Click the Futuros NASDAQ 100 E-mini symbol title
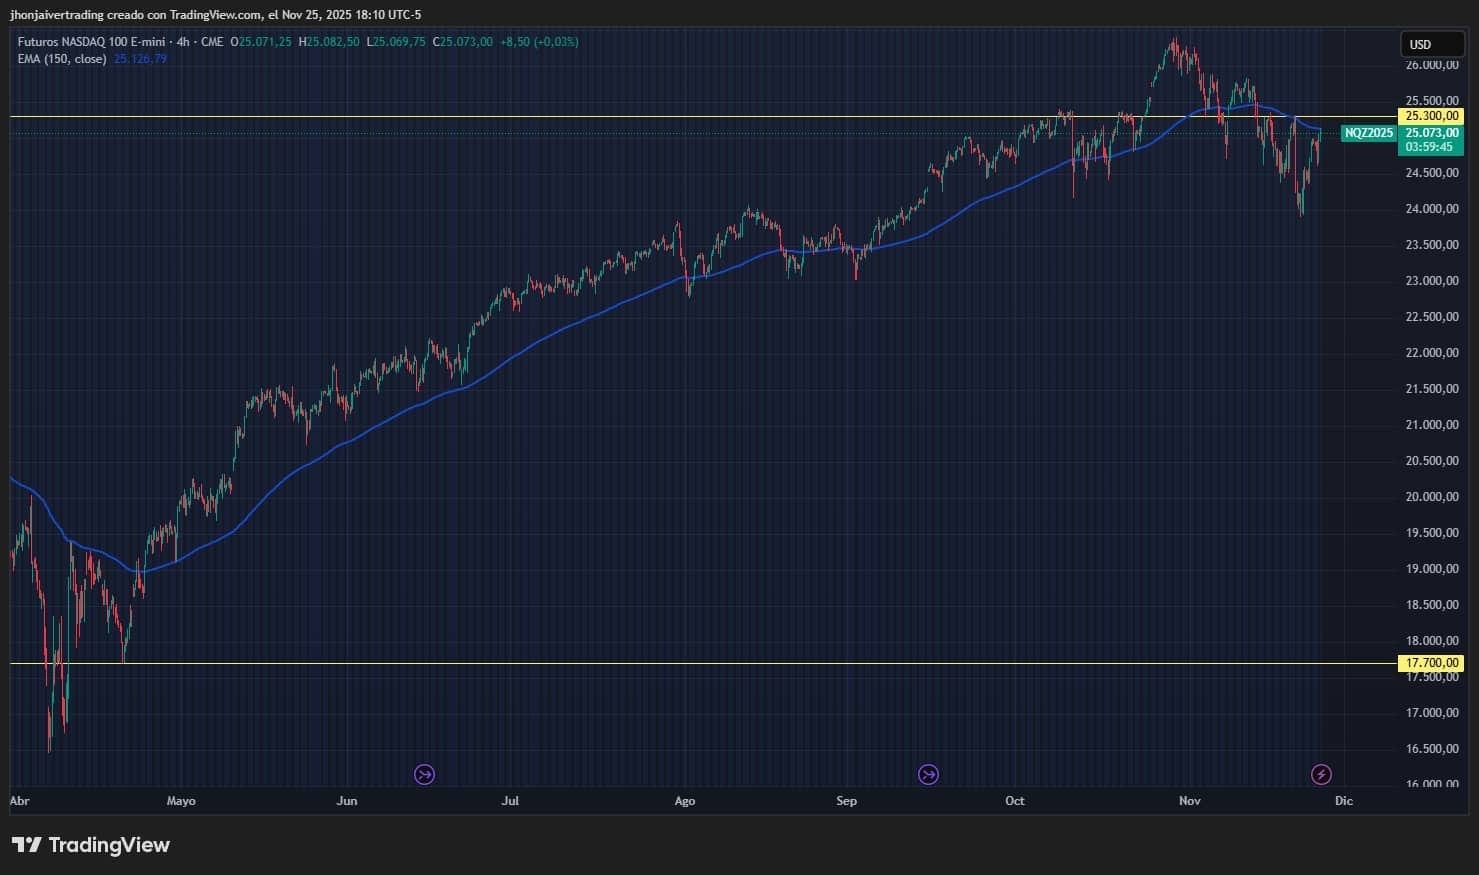1479x875 pixels. [x=94, y=42]
